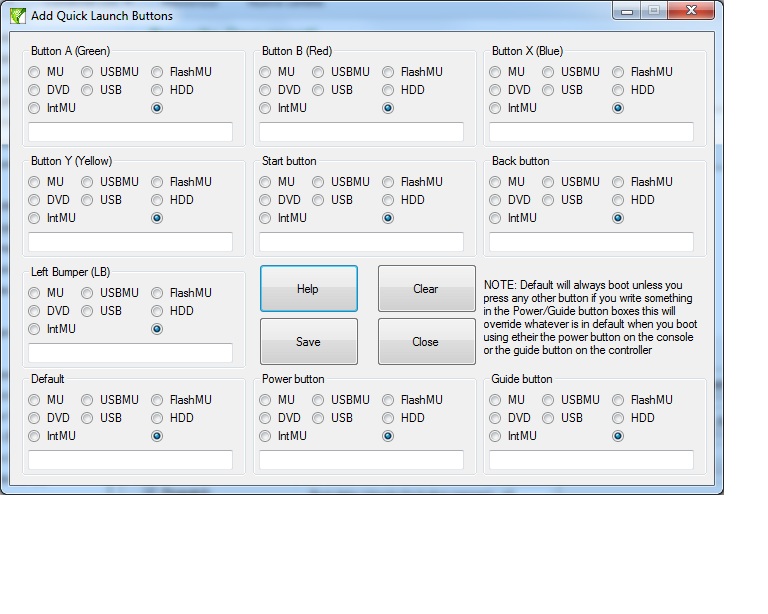Click the Default group text input
Viewport: 768px width, 614px height.
point(130,460)
